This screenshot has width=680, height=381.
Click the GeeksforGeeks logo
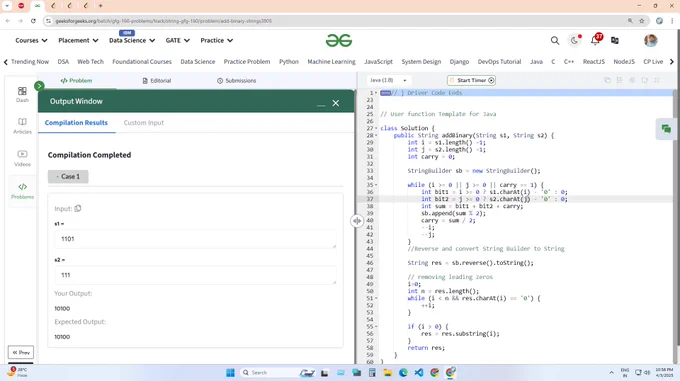[339, 40]
